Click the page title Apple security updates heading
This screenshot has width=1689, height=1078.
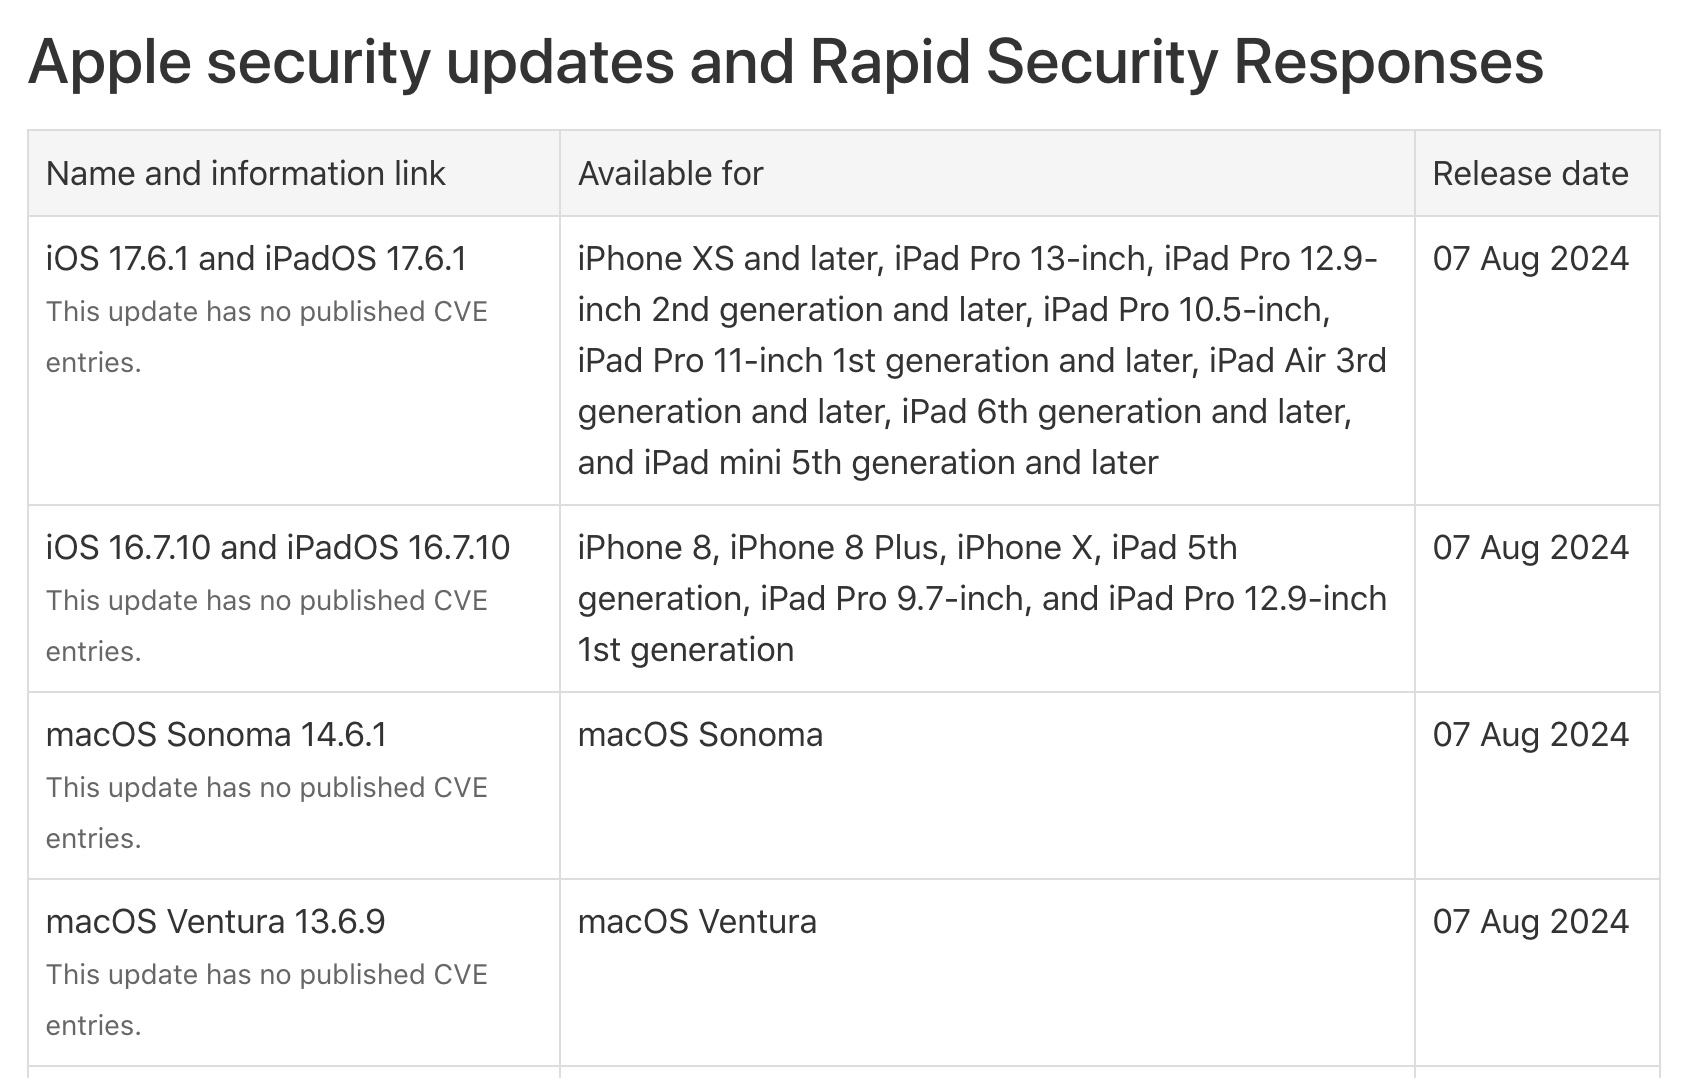786,62
